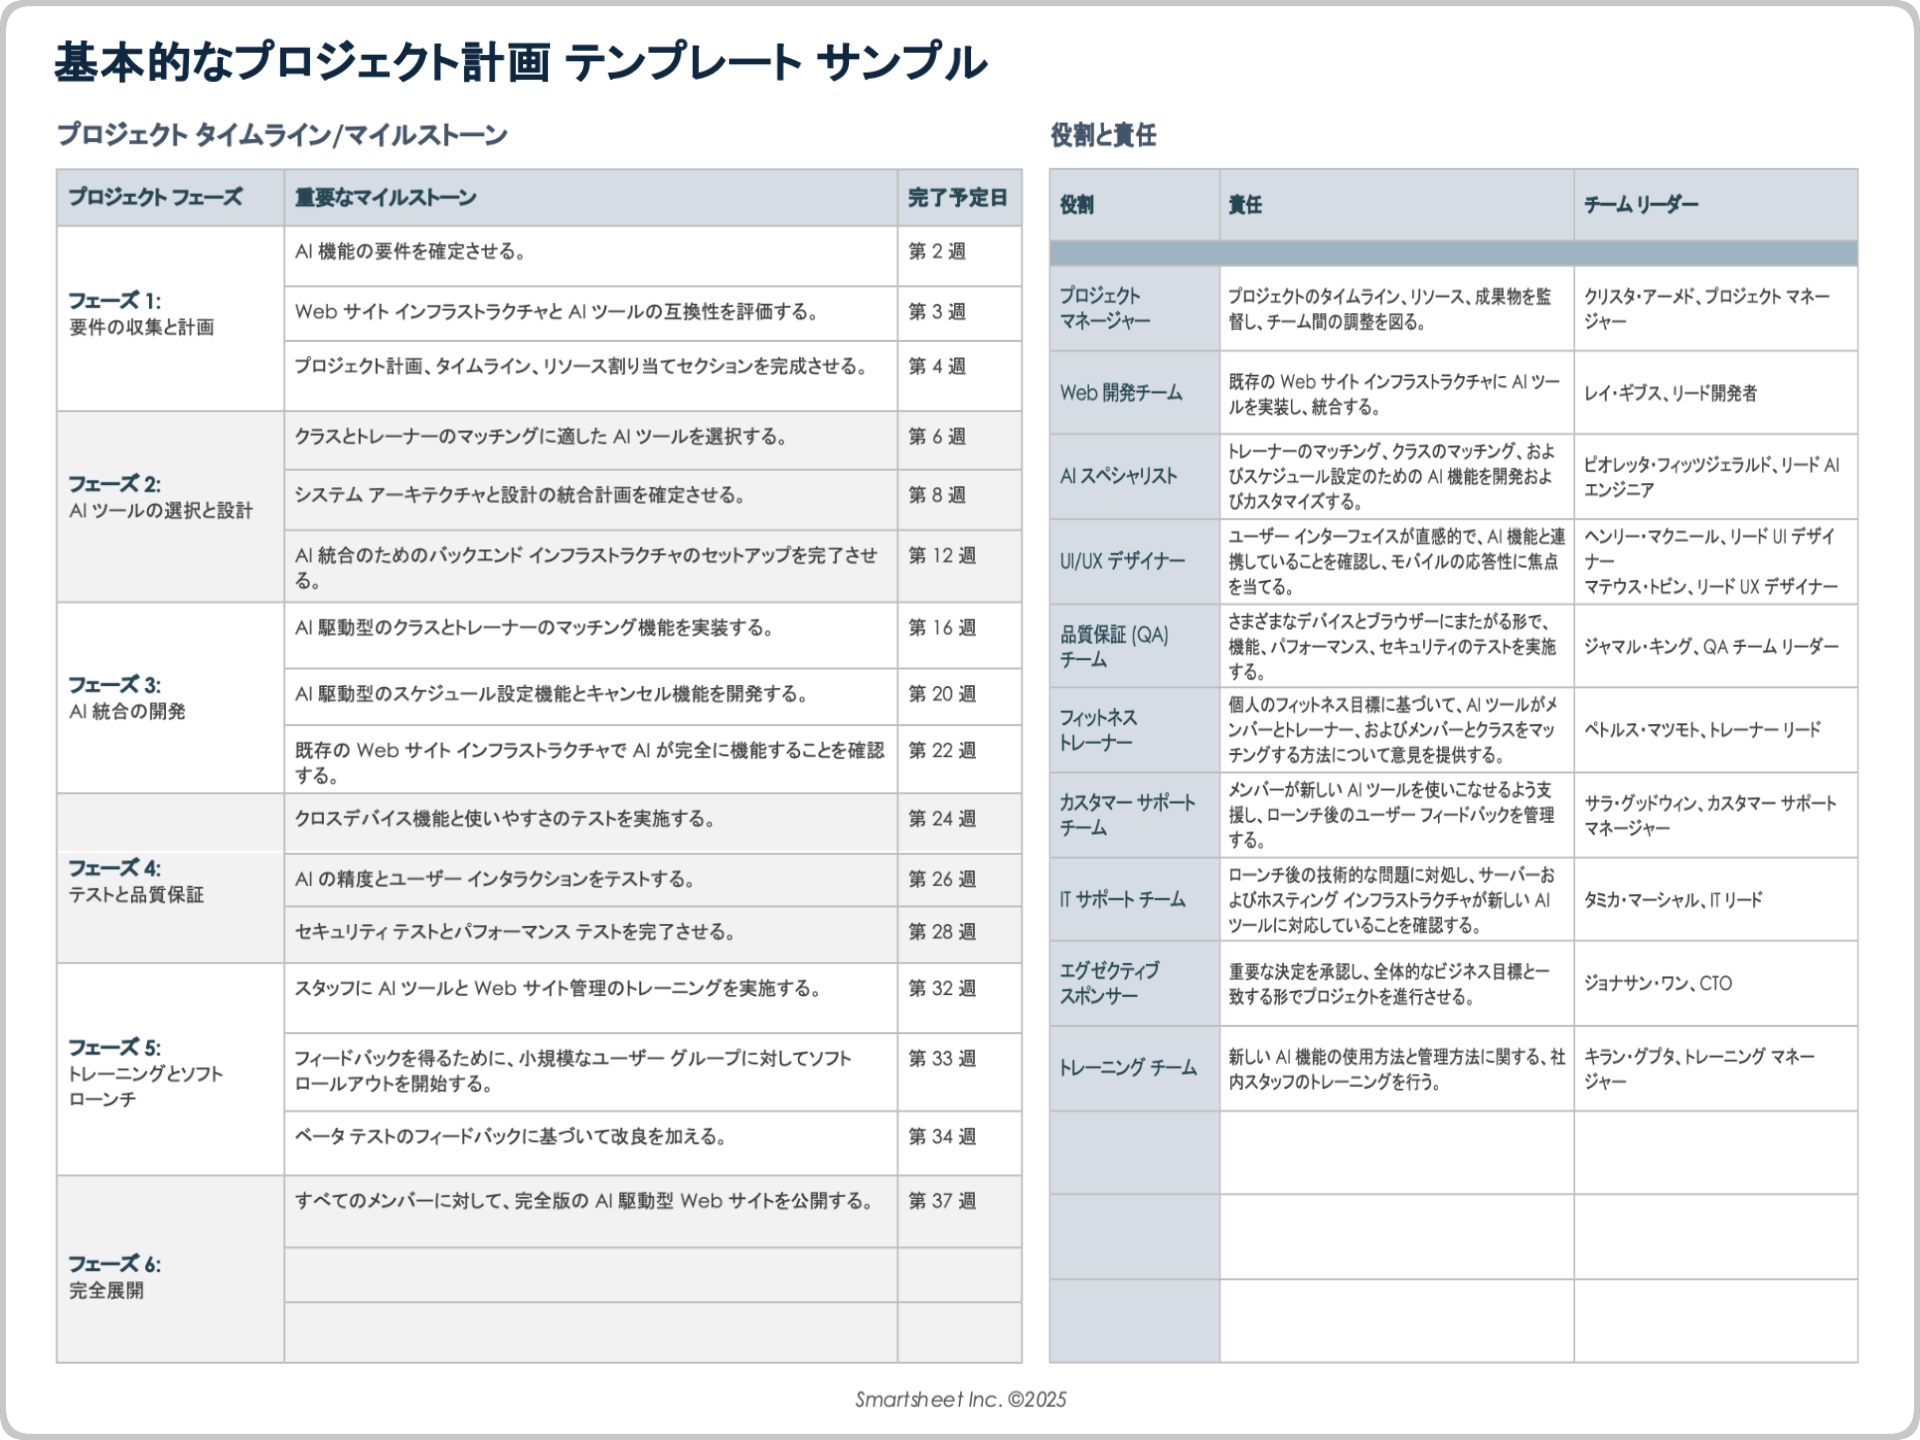The image size is (1920, 1440).
Task: Select the プロジェクト マネージャー role cell
Action: (1134, 308)
